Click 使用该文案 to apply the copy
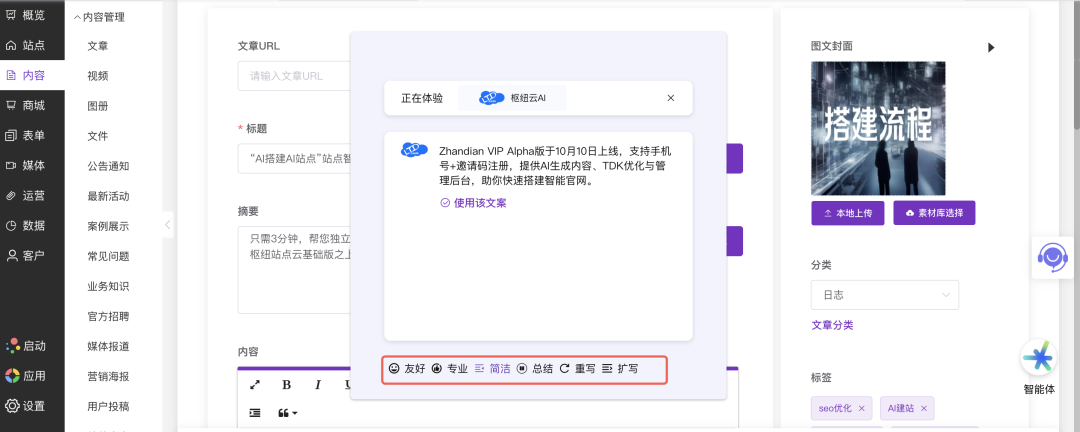The height and width of the screenshot is (432, 1080). point(473,203)
